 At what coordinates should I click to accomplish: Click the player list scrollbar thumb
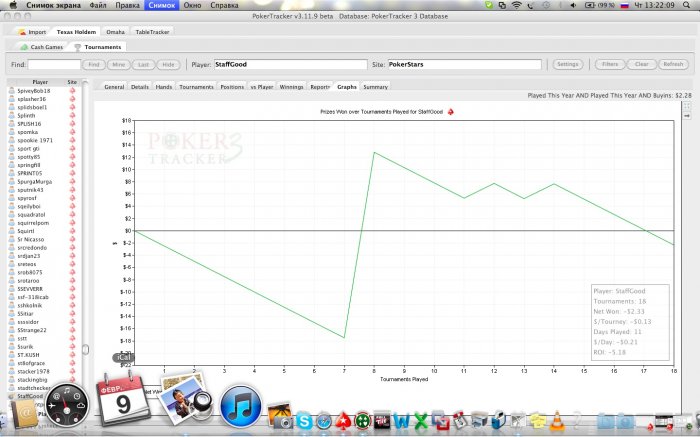click(85, 349)
